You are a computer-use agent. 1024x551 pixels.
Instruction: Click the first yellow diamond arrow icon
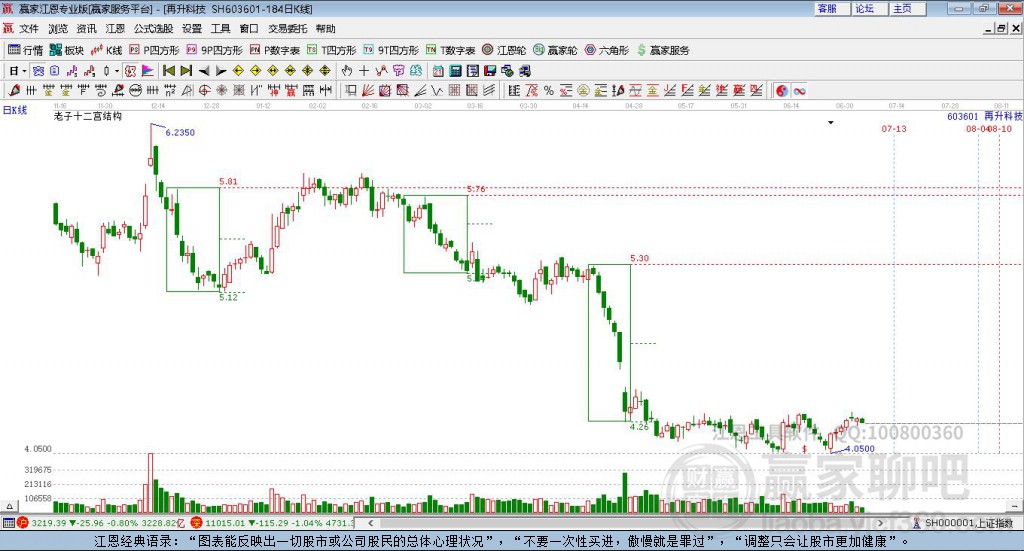pos(238,71)
